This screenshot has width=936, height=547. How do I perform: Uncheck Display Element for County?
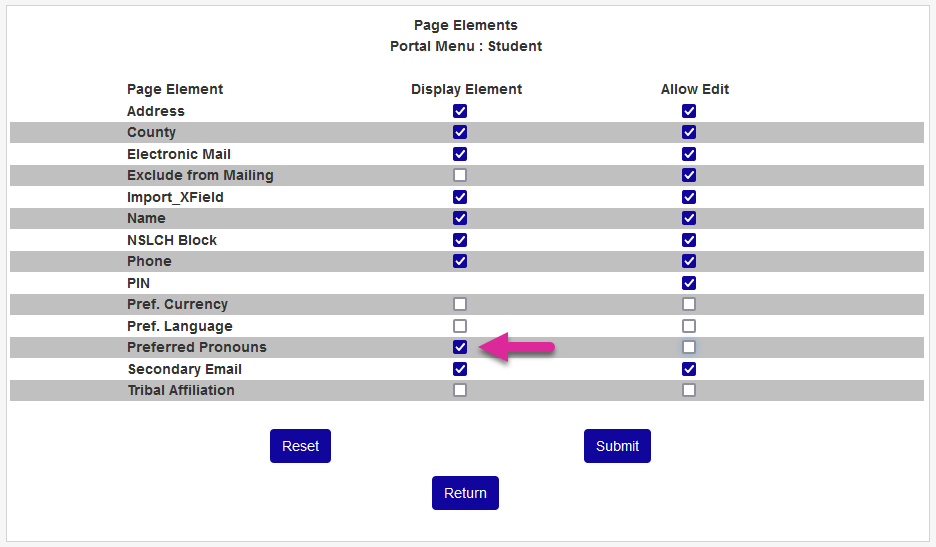click(460, 132)
